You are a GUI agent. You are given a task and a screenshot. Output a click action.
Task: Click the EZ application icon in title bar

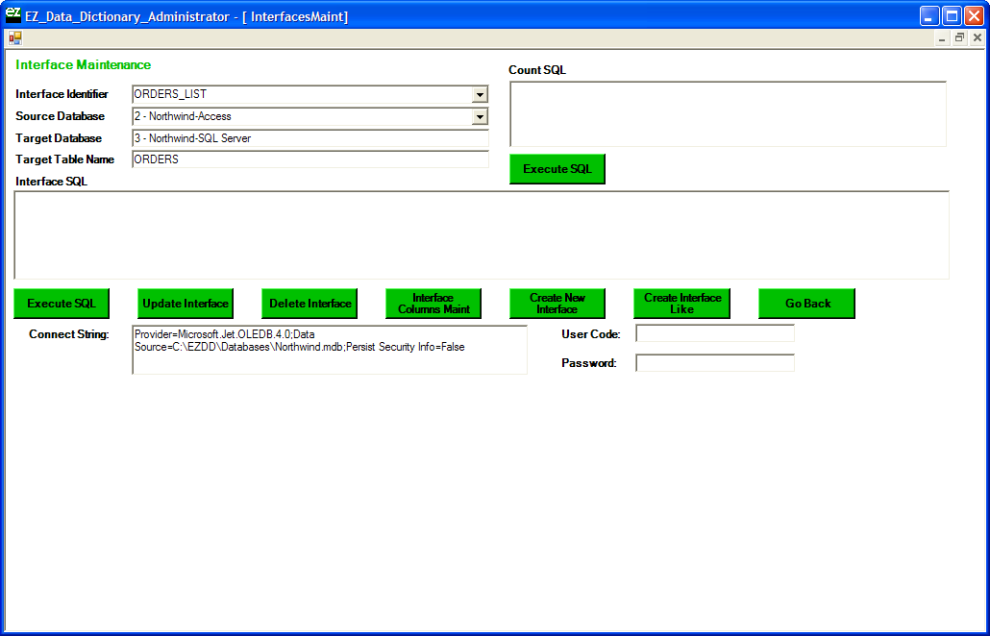point(14,16)
